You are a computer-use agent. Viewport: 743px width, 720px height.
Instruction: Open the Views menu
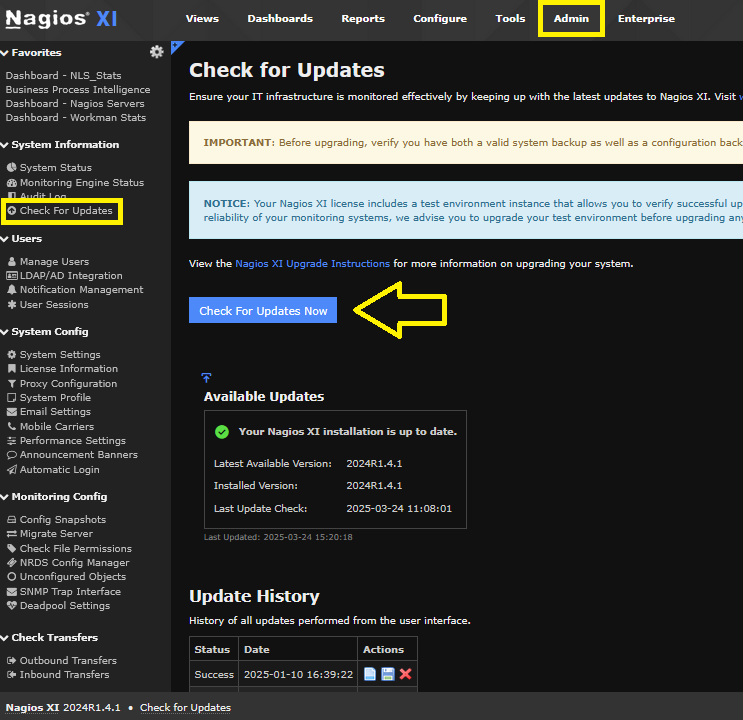pos(202,18)
